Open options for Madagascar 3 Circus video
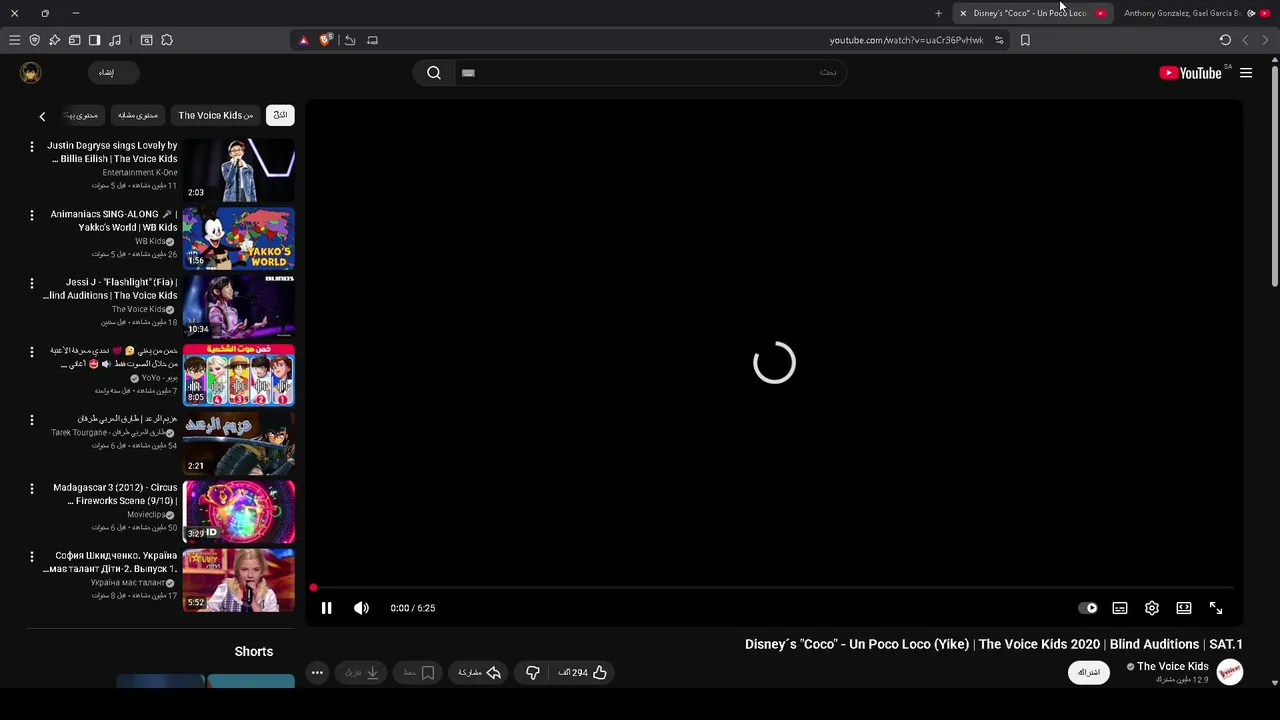Image resolution: width=1280 pixels, height=720 pixels. tap(31, 488)
